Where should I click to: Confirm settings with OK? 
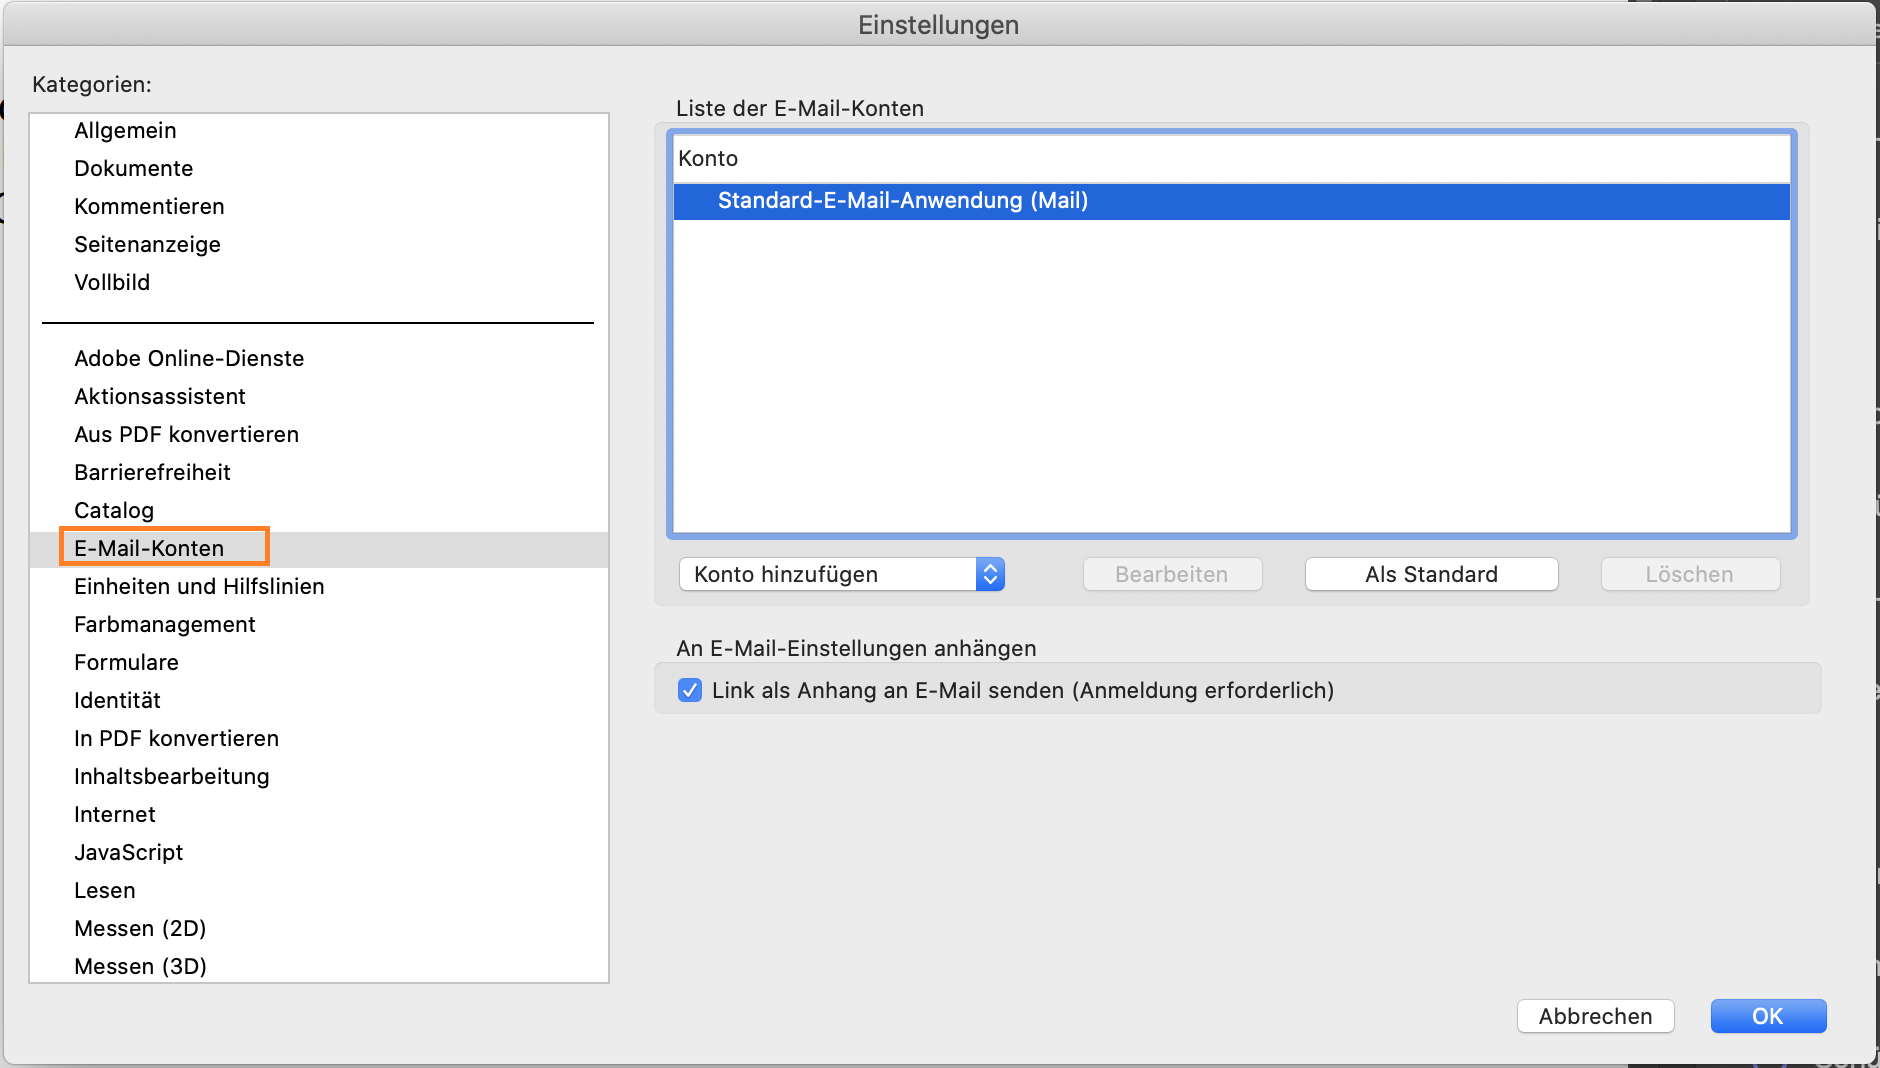(1768, 1016)
